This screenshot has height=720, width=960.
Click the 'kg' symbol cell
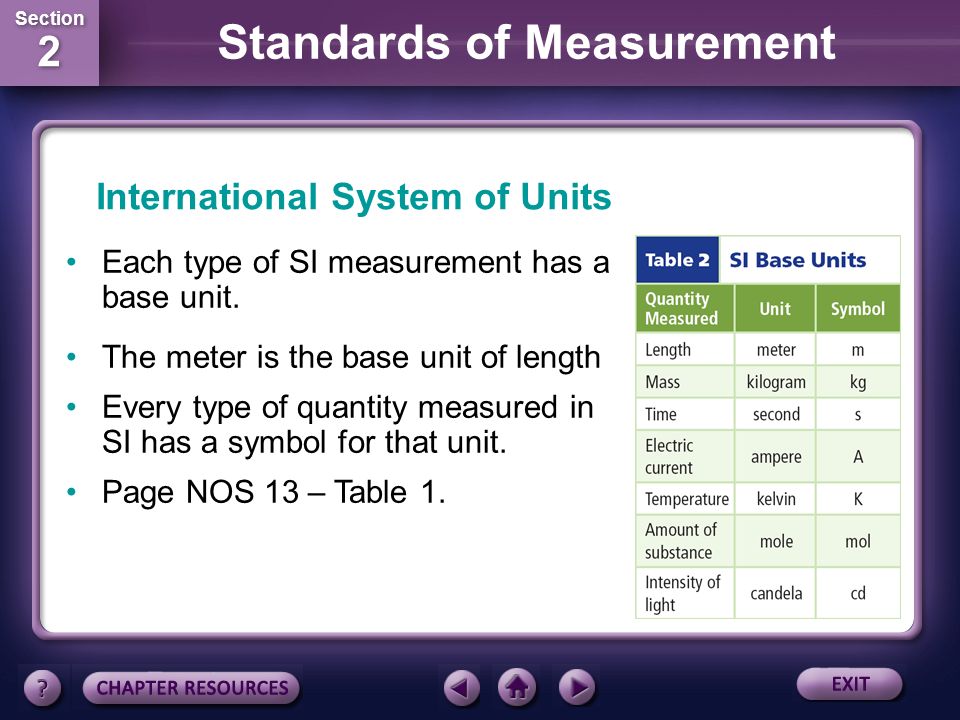858,382
